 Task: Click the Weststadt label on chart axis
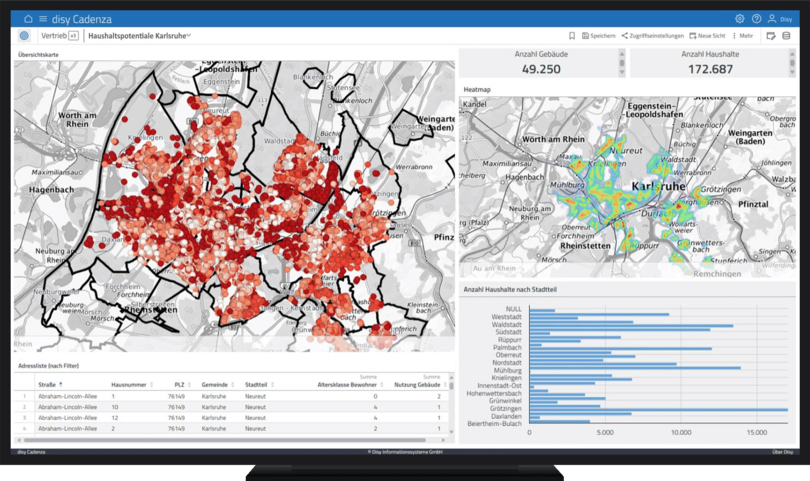pos(506,317)
